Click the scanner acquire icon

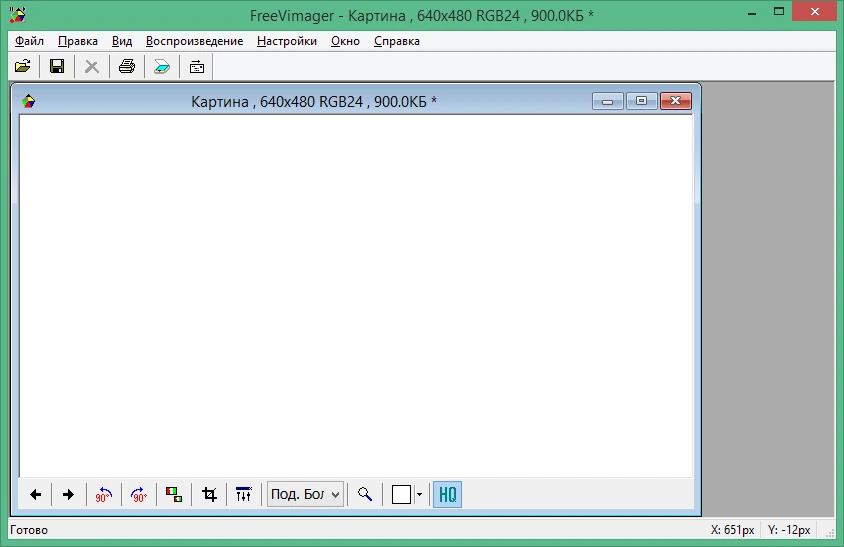[162, 66]
